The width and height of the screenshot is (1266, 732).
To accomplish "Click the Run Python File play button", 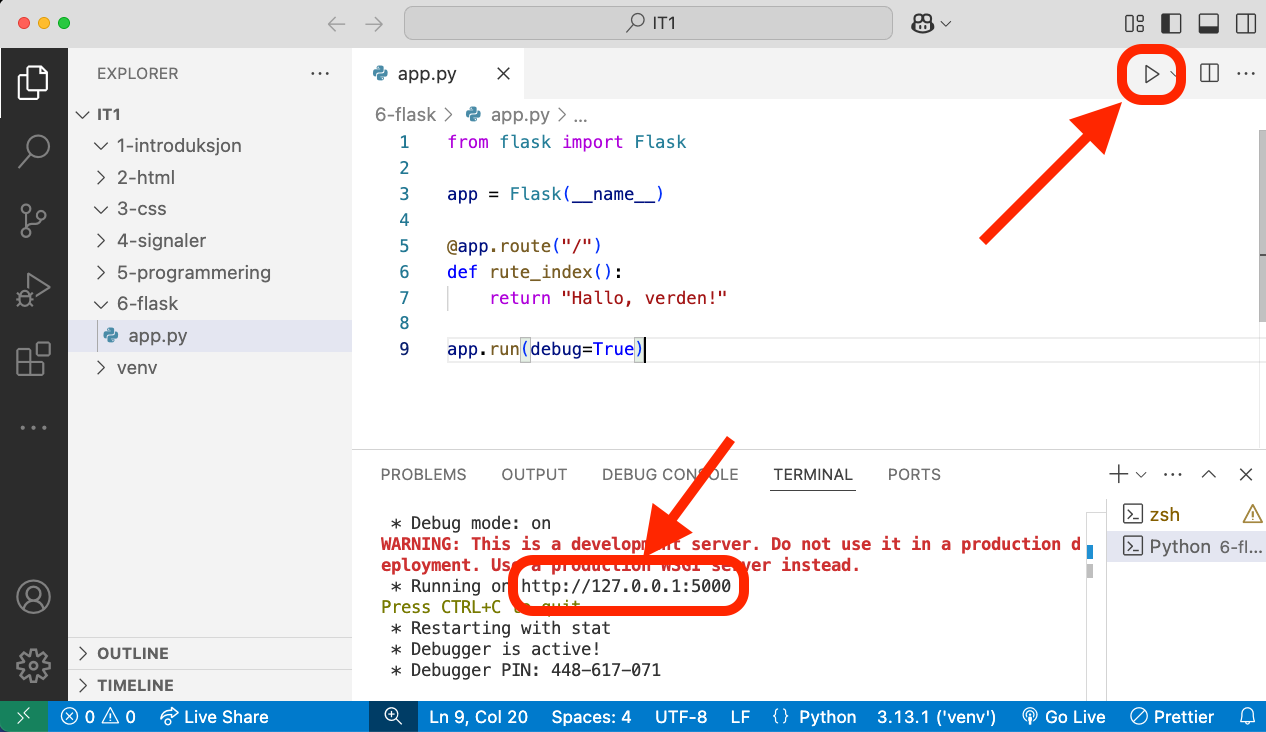I will (x=1151, y=74).
